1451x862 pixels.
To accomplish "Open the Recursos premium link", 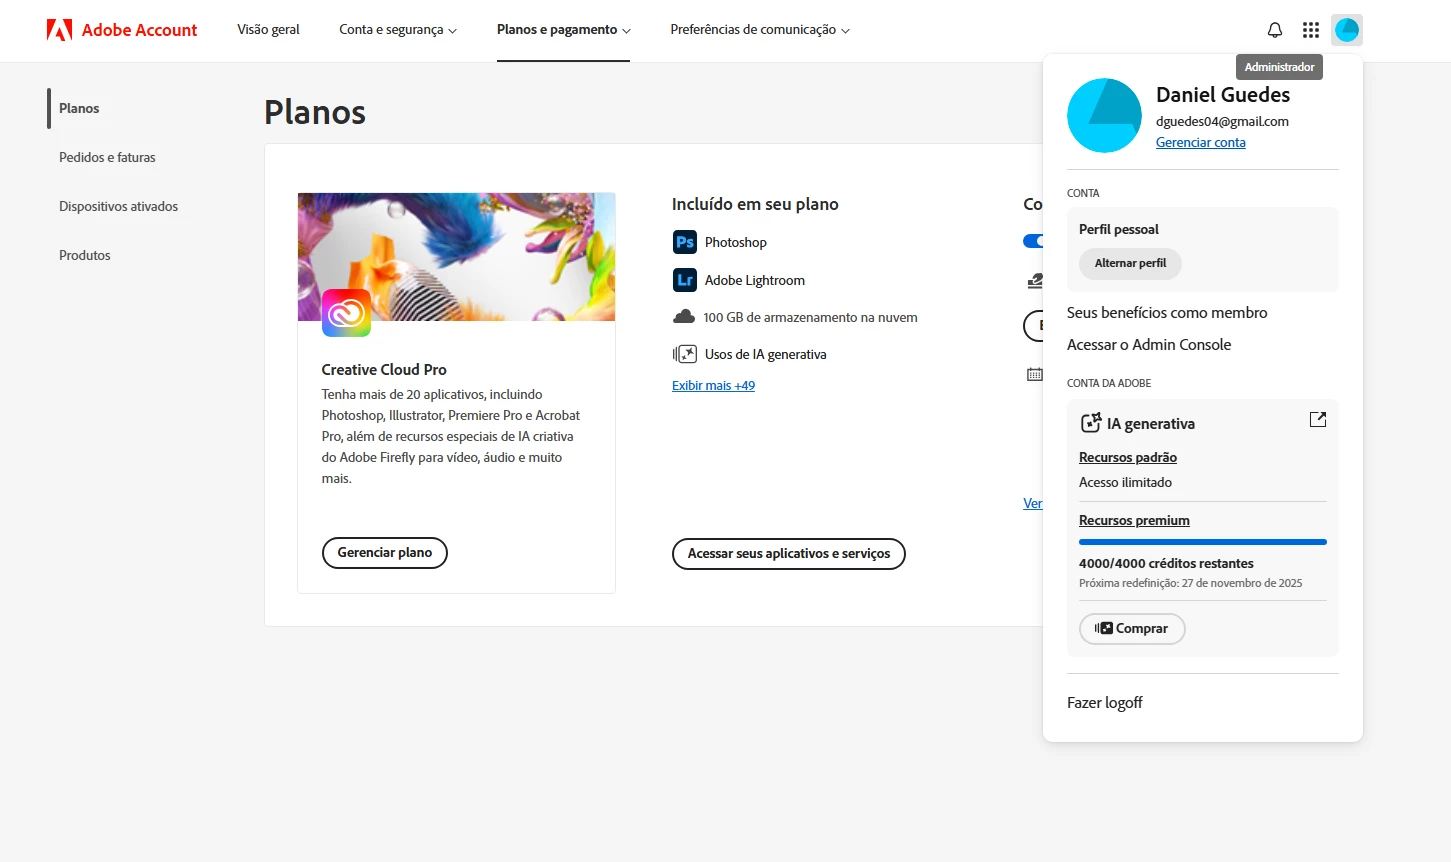I will tap(1134, 520).
